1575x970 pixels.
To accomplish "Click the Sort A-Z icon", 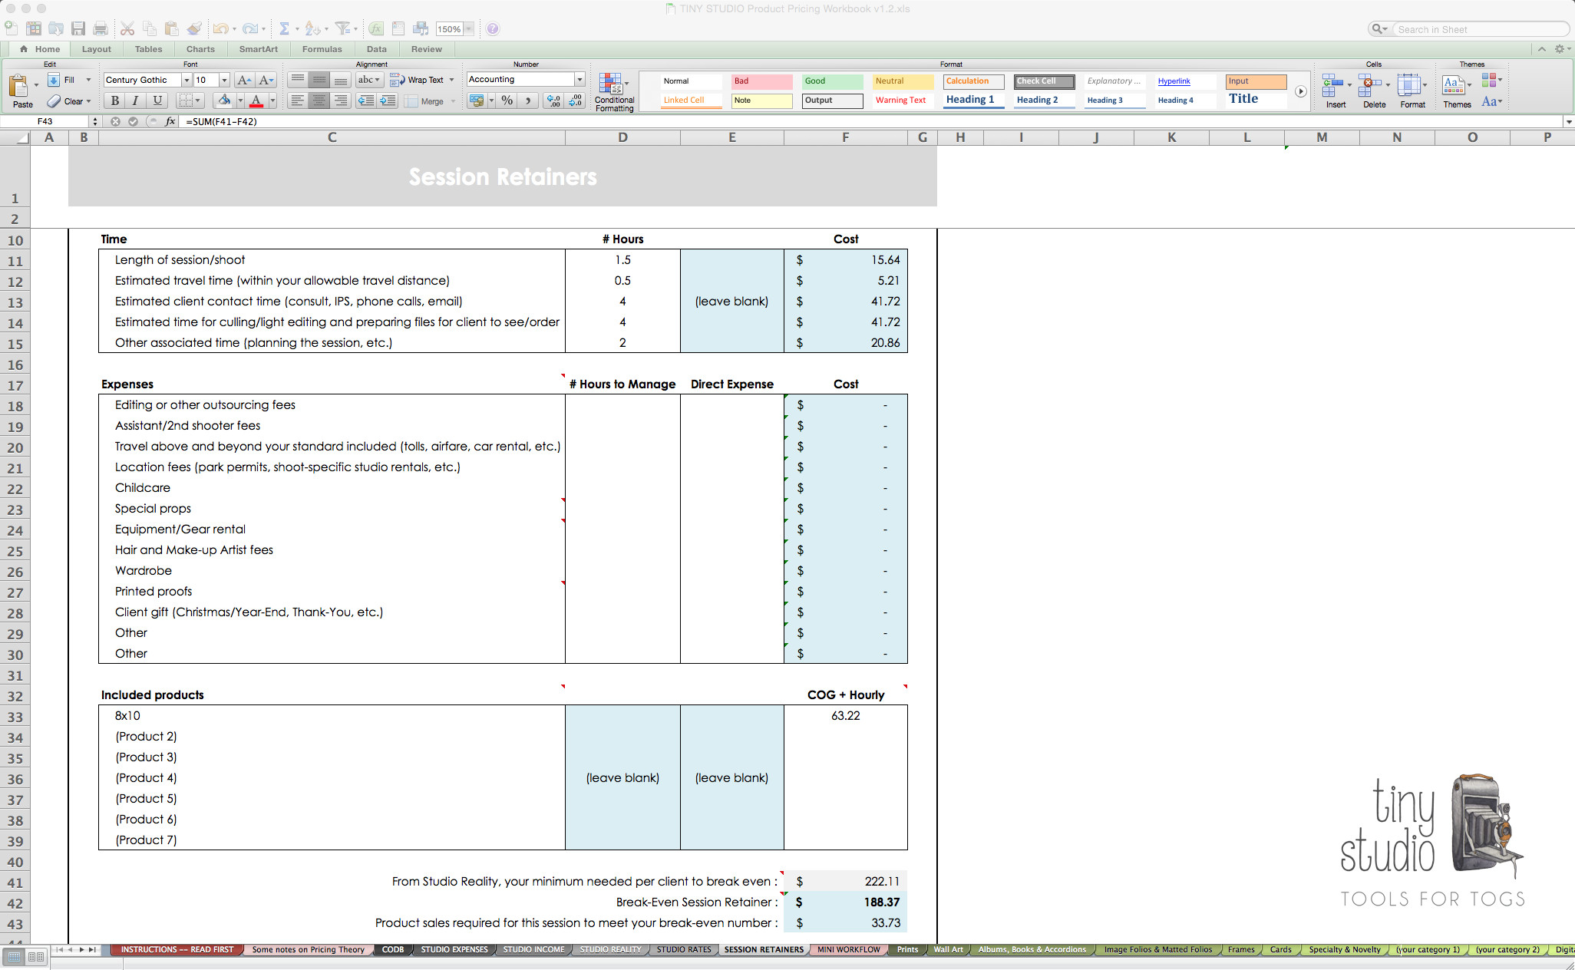I will (312, 29).
